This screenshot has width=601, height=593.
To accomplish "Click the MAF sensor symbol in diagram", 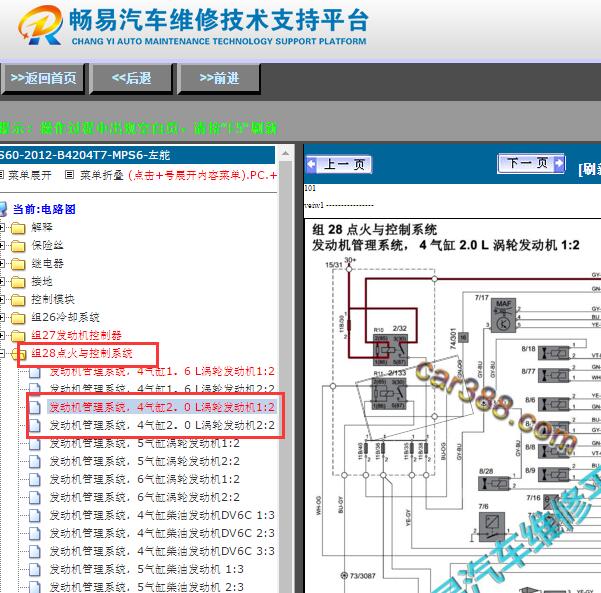I will point(503,315).
